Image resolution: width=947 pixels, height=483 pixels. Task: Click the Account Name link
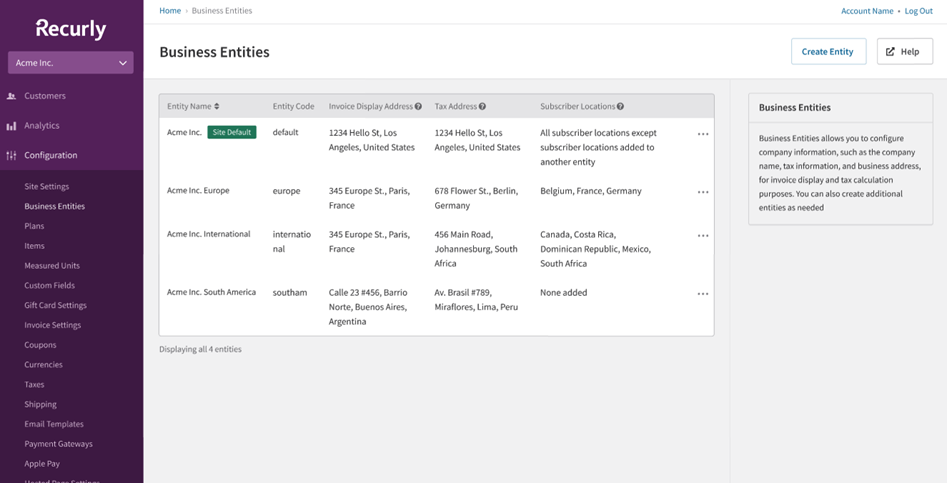pos(867,11)
